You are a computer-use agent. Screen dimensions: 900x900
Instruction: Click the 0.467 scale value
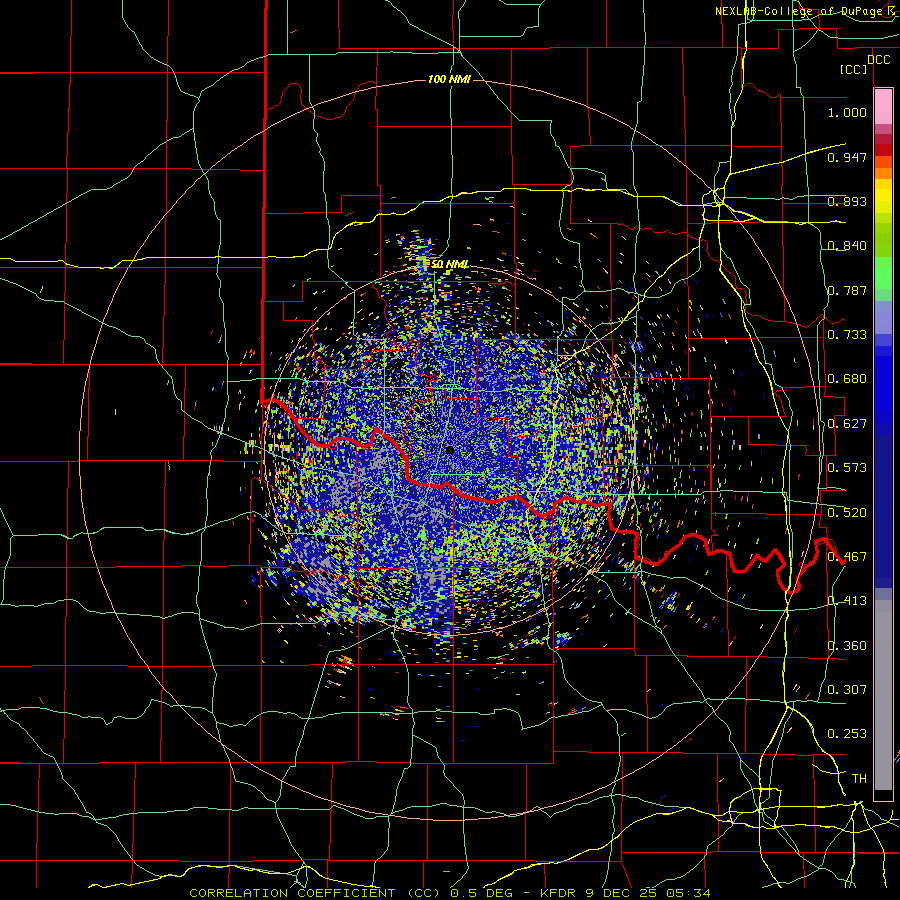pyautogui.click(x=847, y=557)
